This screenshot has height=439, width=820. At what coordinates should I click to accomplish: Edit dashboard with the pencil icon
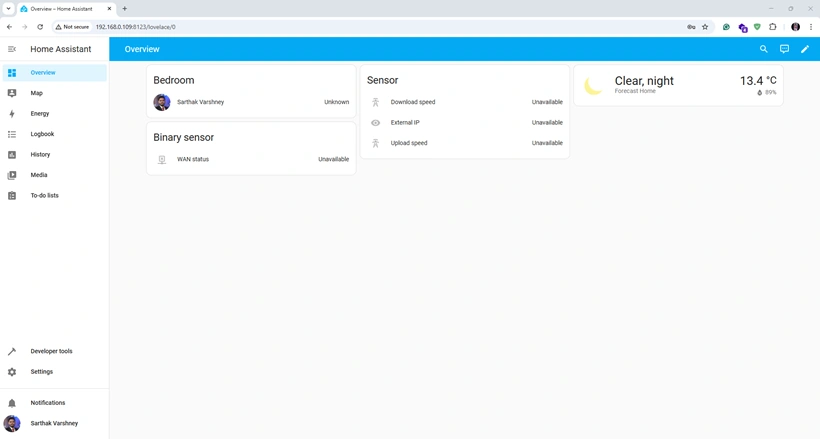pyautogui.click(x=805, y=49)
